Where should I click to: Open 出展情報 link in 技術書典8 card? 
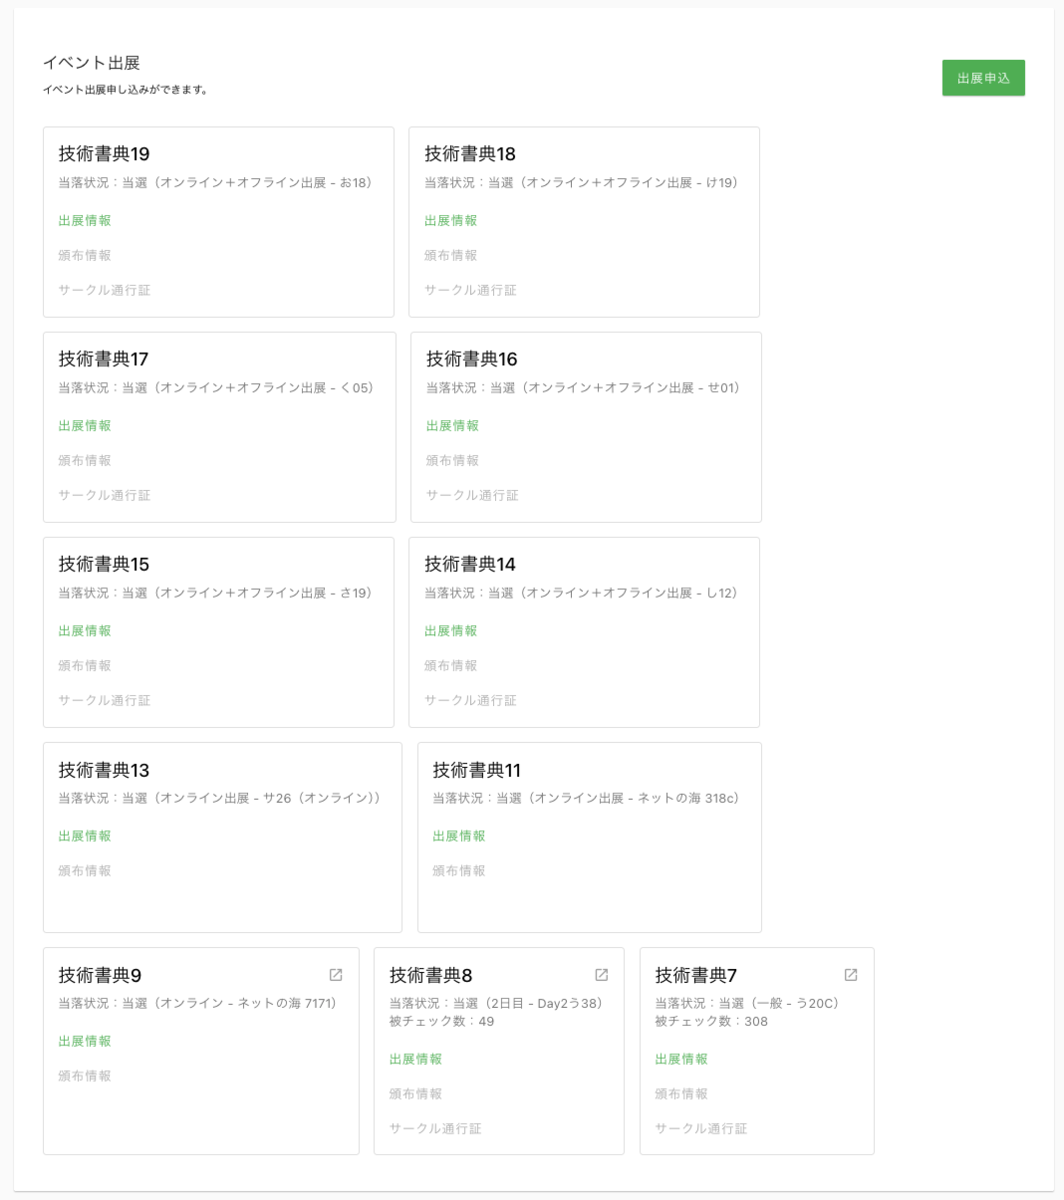coord(416,1059)
